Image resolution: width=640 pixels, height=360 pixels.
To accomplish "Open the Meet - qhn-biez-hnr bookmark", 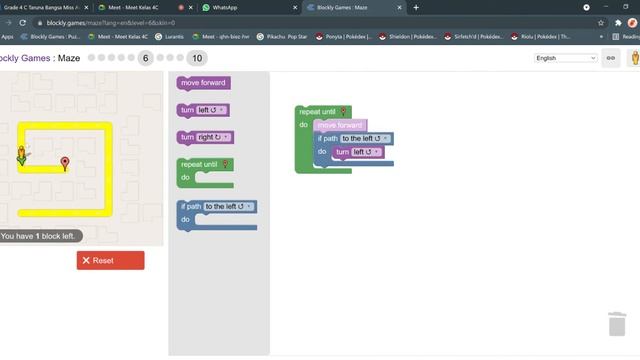I will pyautogui.click(x=220, y=37).
